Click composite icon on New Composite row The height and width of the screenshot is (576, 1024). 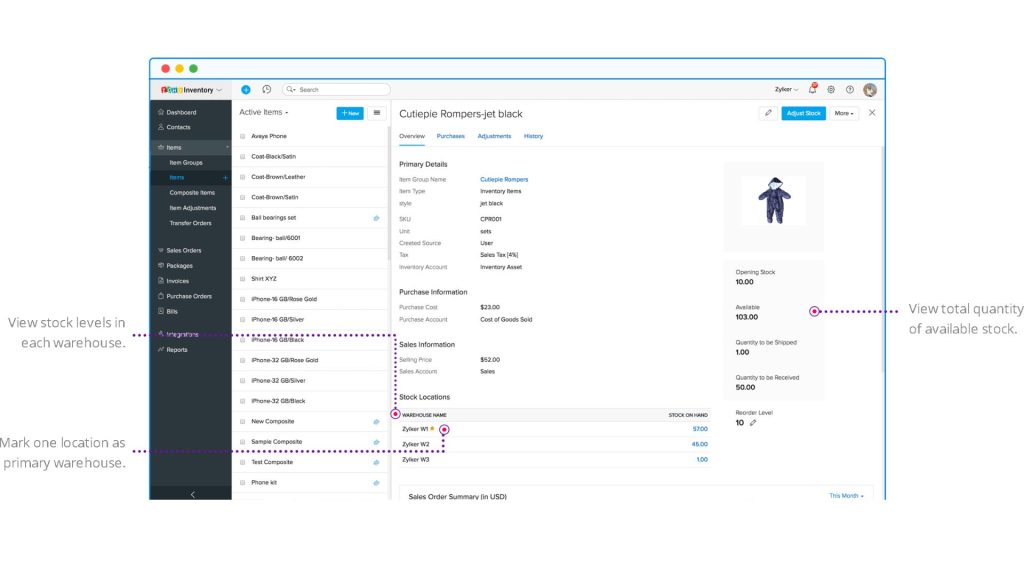pyautogui.click(x=376, y=422)
